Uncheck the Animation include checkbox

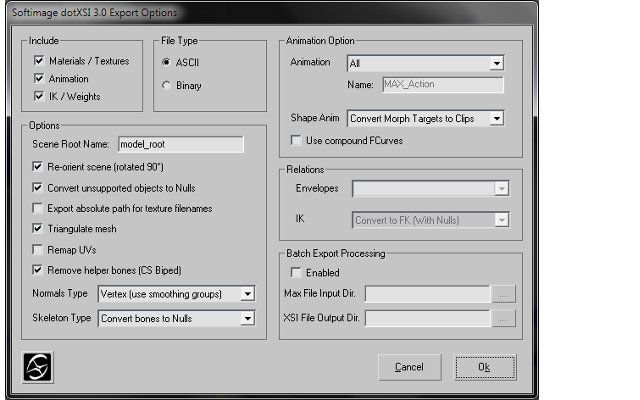39,78
